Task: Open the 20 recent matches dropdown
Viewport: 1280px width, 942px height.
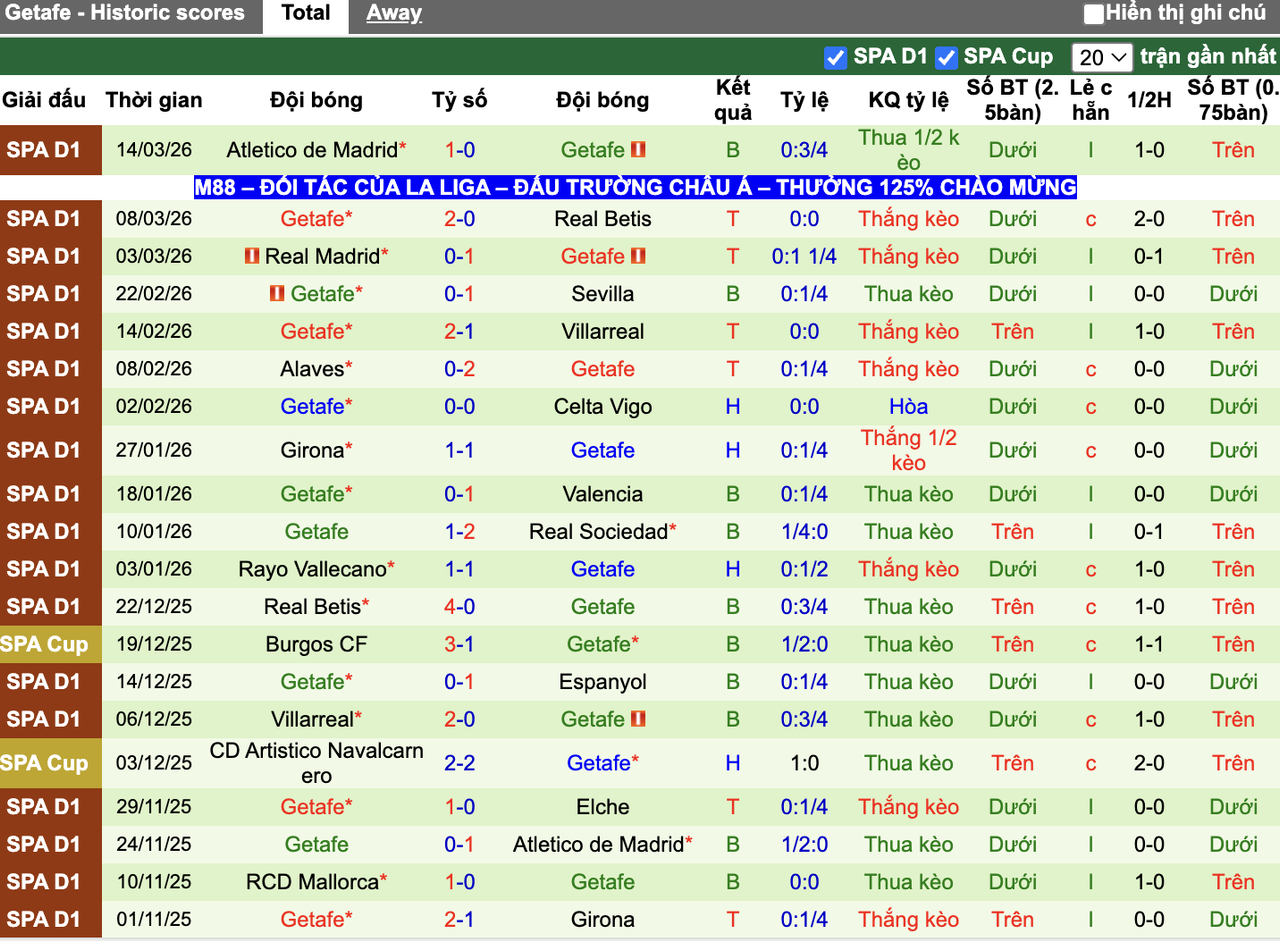Action: [x=1102, y=57]
